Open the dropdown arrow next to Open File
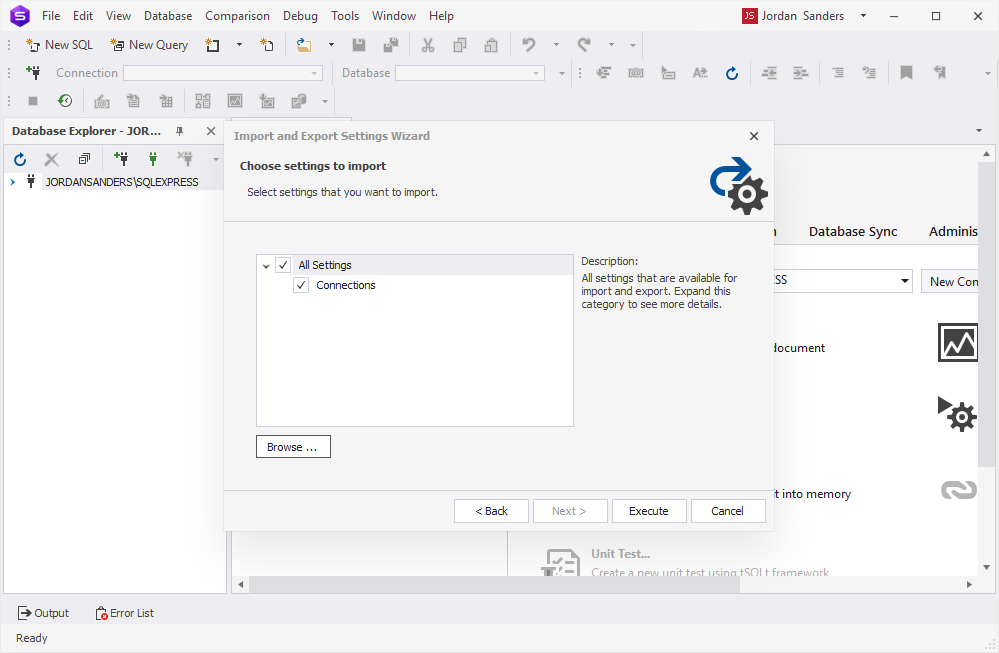The image size is (999, 653). point(331,45)
